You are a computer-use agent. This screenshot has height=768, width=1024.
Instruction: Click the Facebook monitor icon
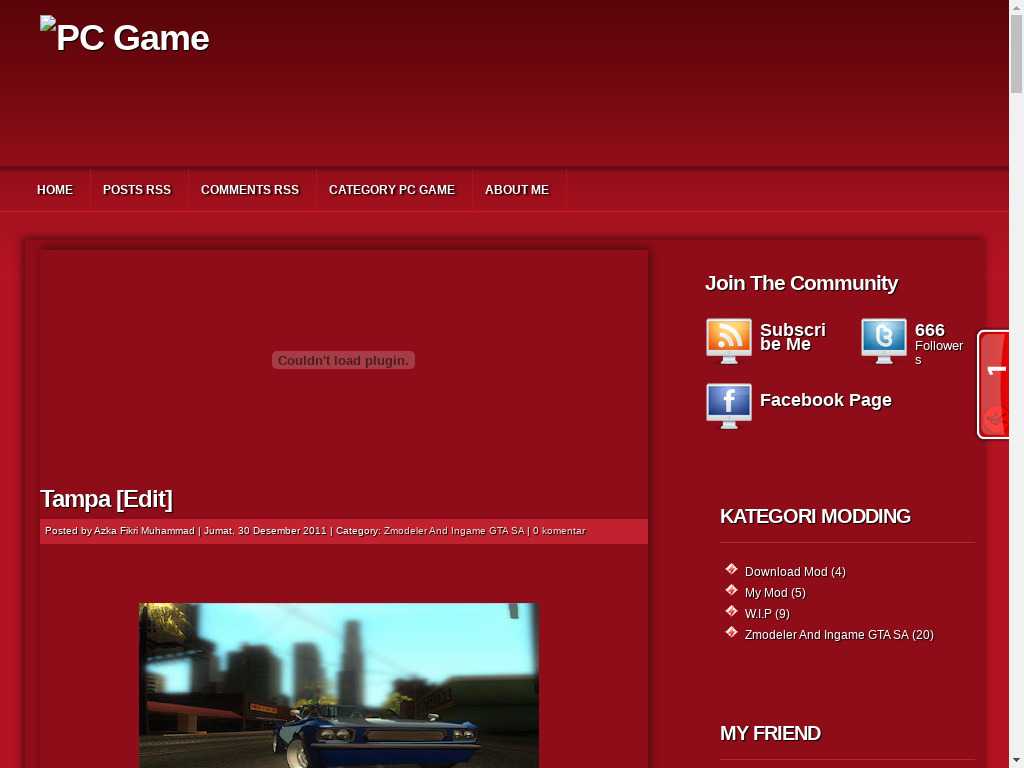[728, 406]
